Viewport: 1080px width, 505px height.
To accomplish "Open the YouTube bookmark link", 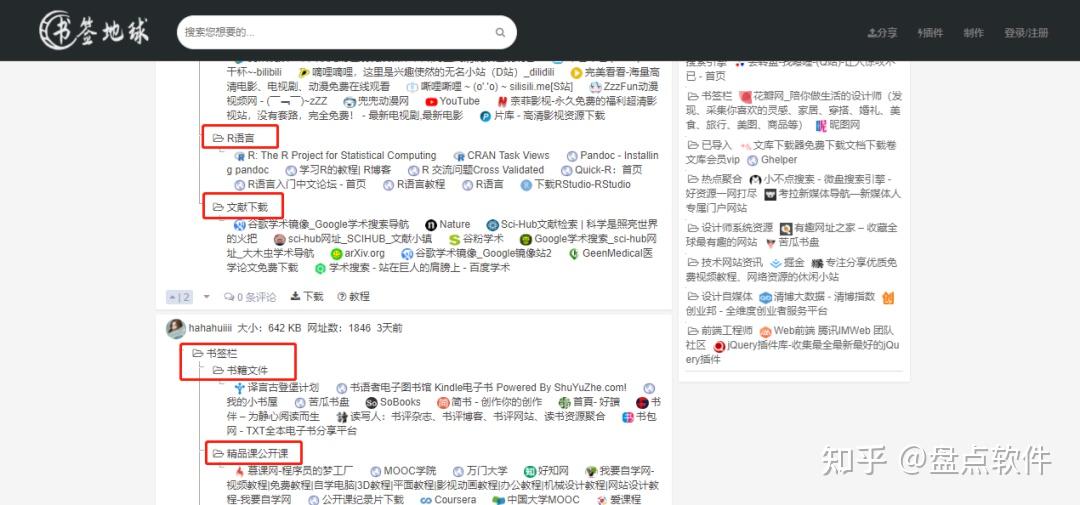I will coord(459,101).
